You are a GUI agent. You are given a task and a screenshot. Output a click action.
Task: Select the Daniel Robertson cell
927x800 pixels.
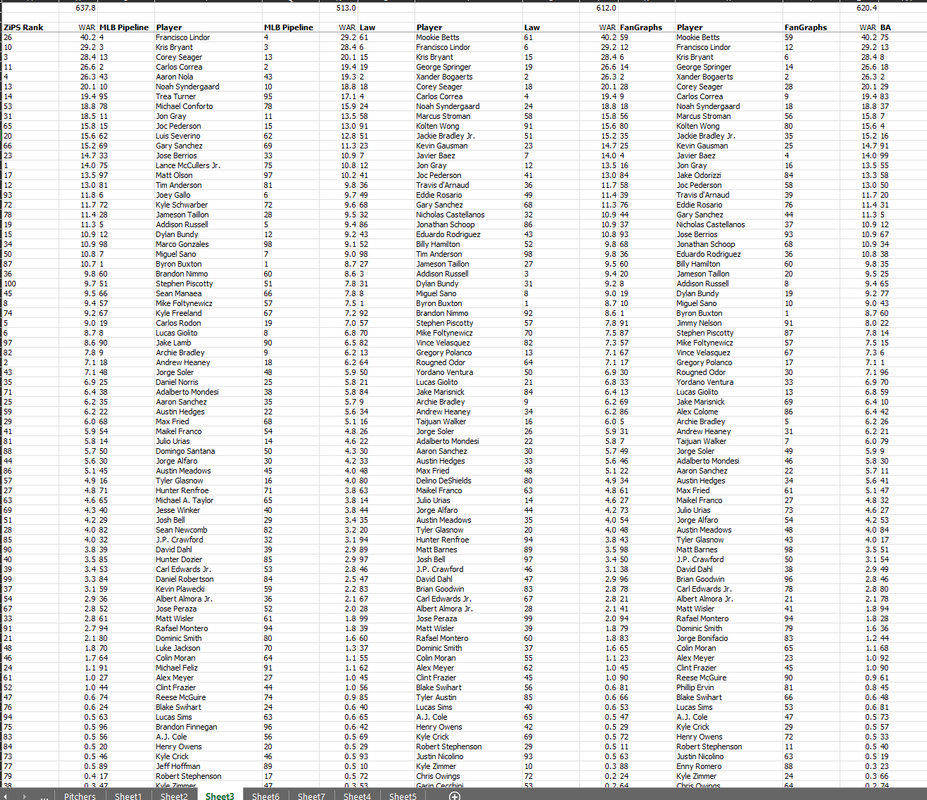click(x=208, y=579)
